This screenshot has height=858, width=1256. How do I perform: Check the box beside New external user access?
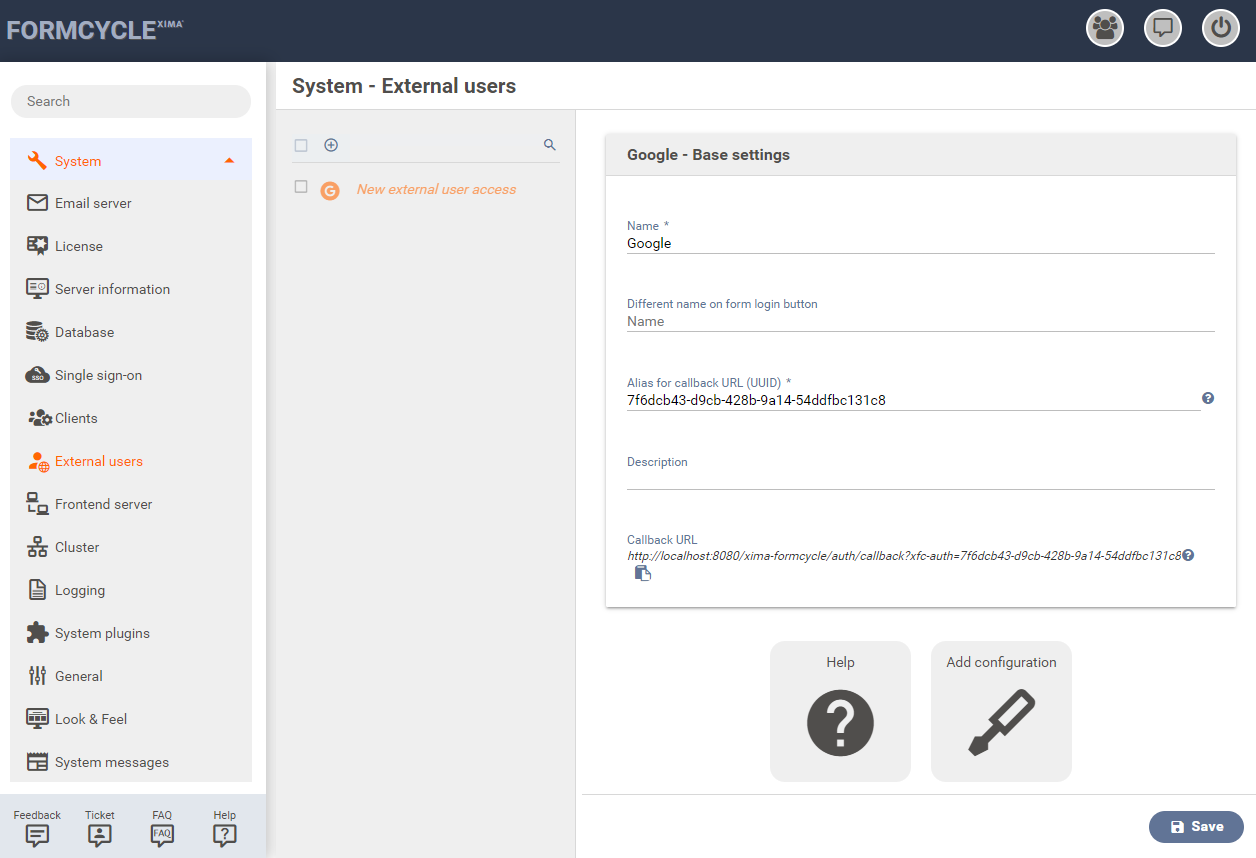coord(301,187)
